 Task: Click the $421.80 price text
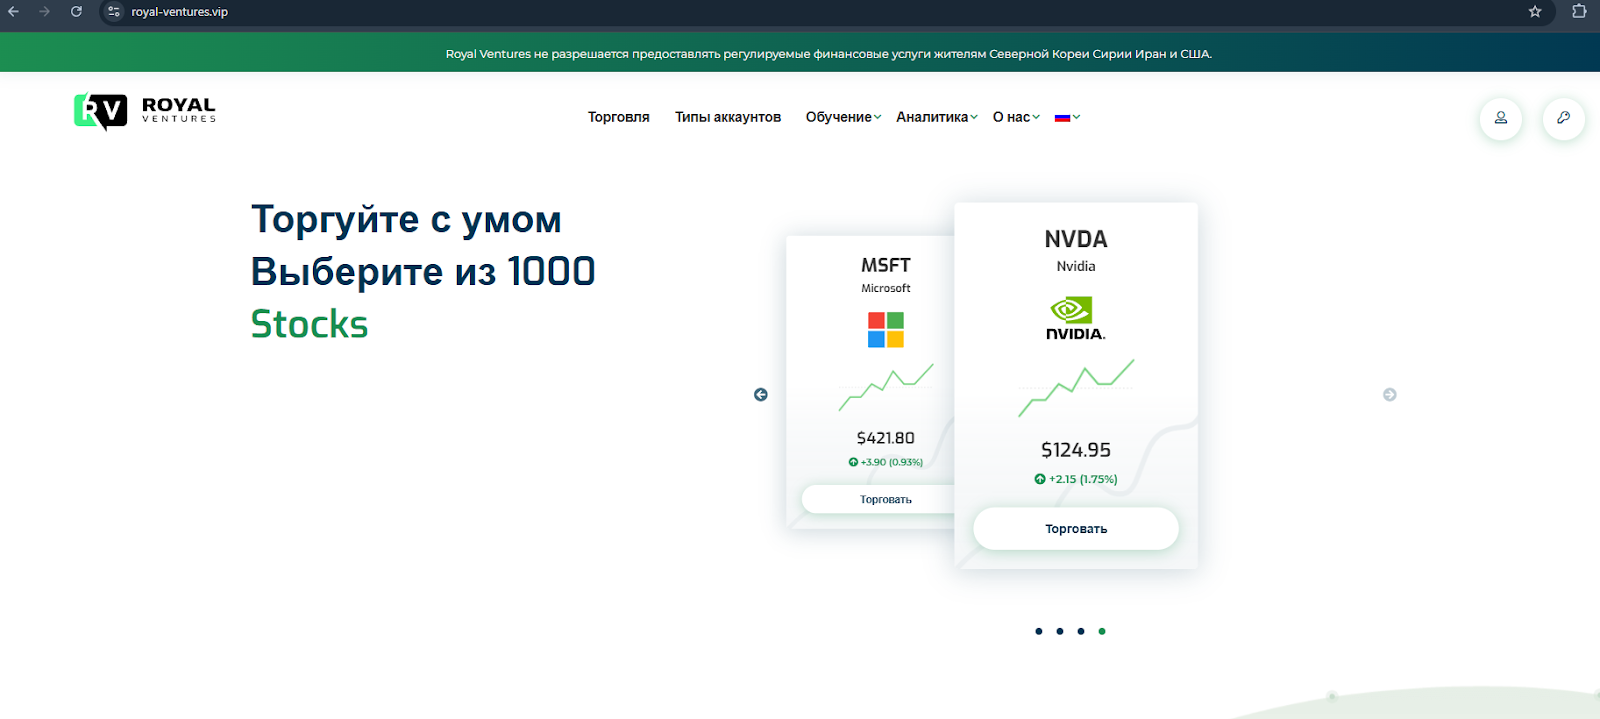(x=886, y=438)
